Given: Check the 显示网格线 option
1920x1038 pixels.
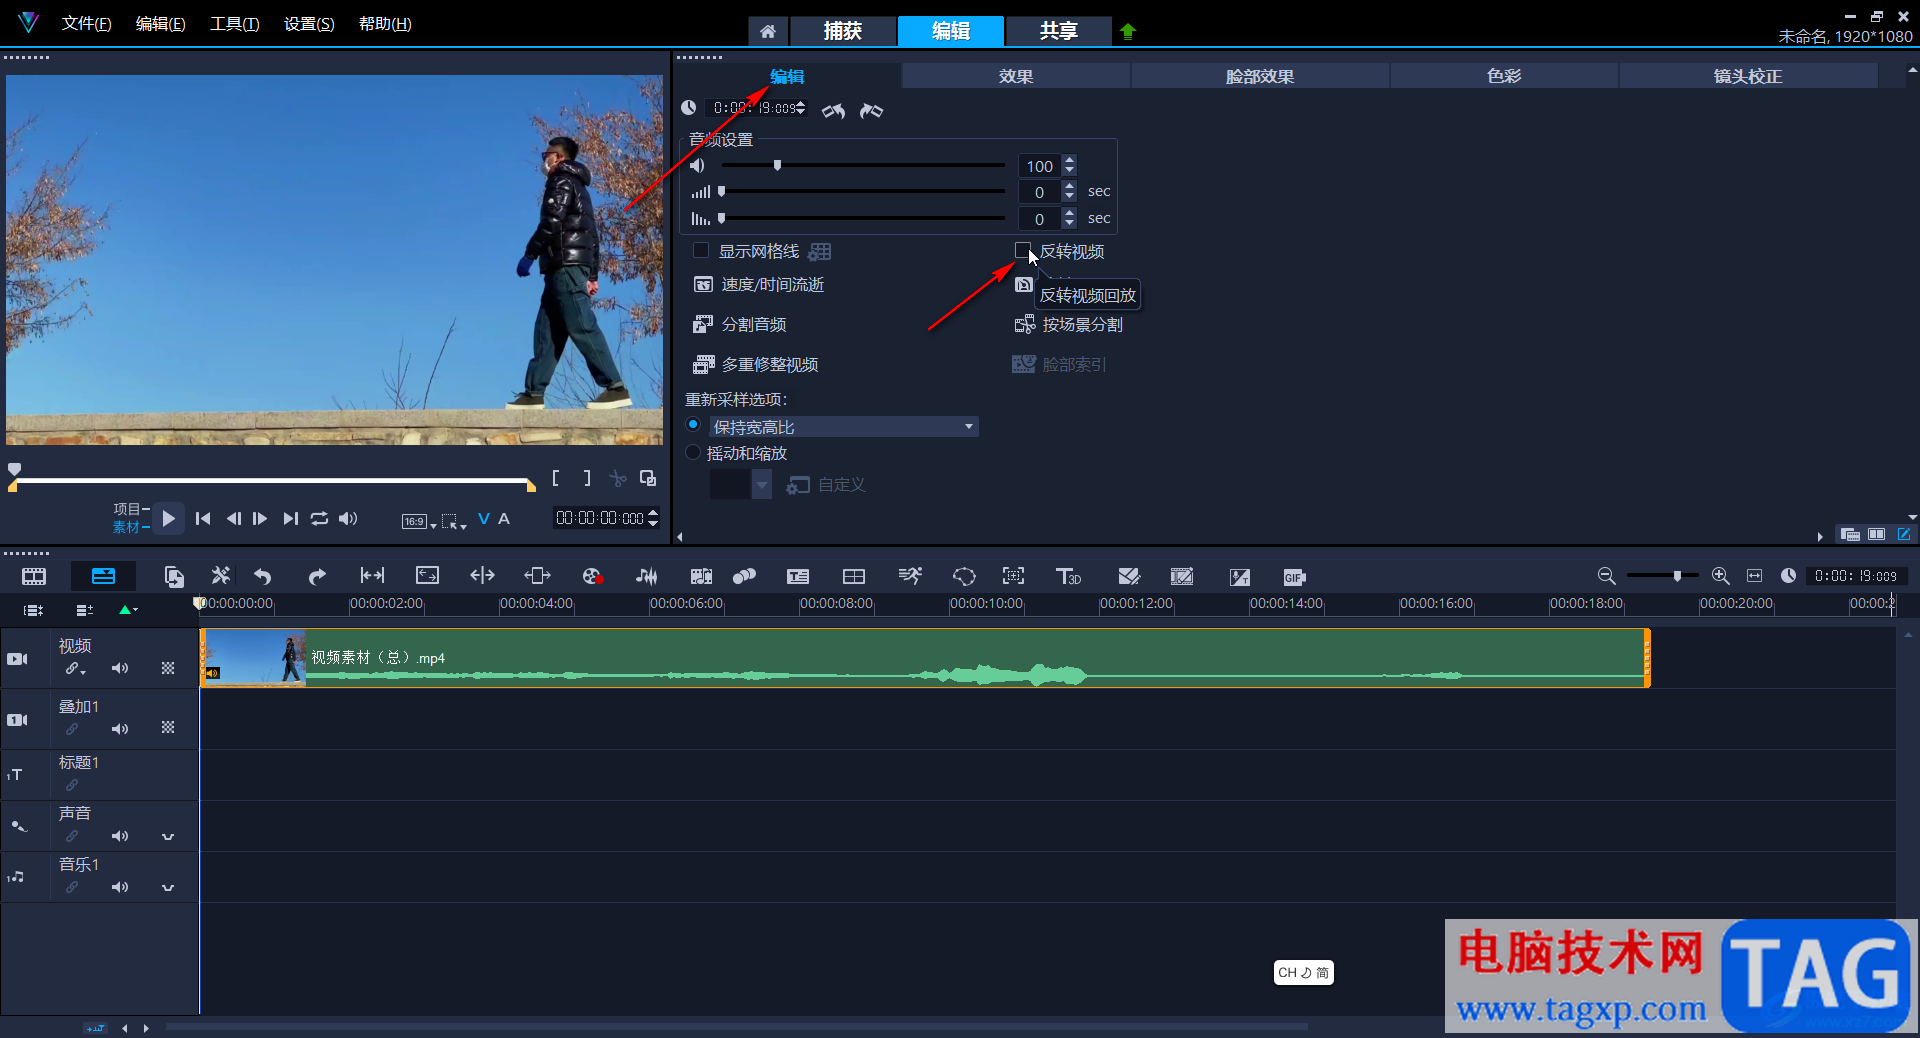Looking at the screenshot, I should (x=701, y=251).
